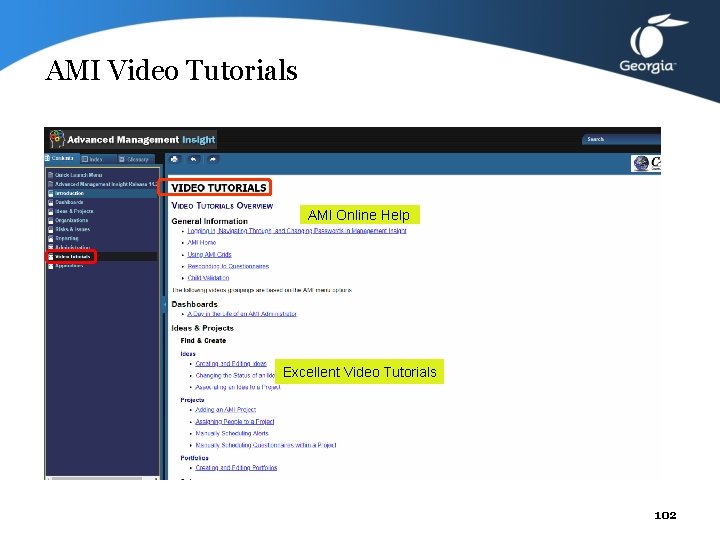Click the Search field

(x=622, y=139)
